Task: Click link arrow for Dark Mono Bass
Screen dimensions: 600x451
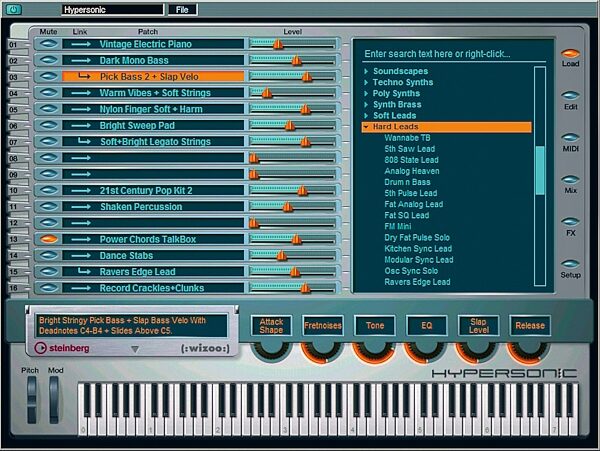Action: pyautogui.click(x=81, y=60)
